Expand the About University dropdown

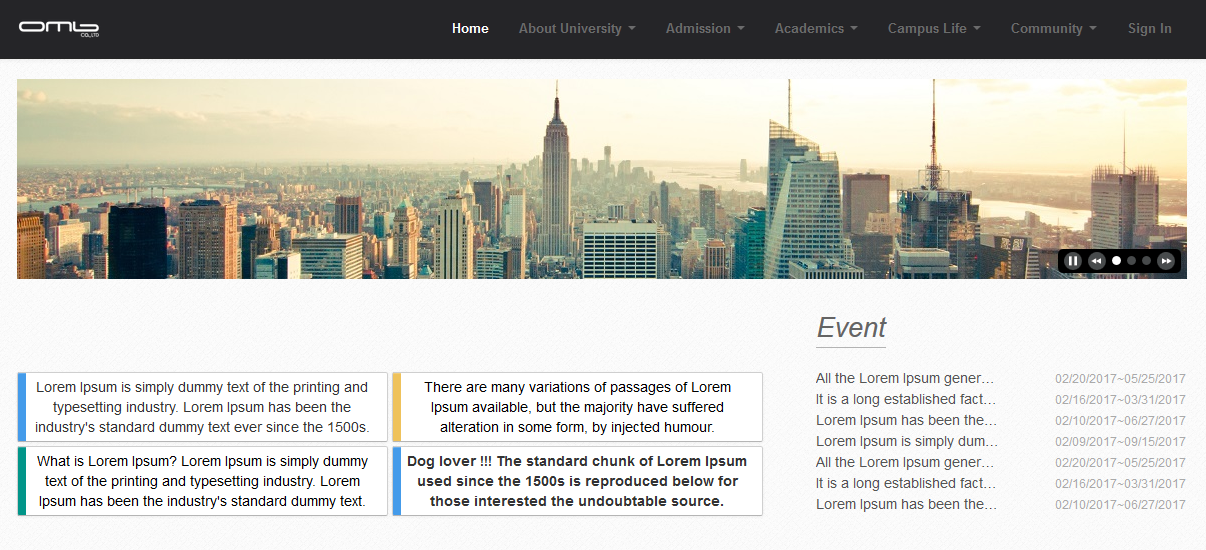(x=577, y=28)
